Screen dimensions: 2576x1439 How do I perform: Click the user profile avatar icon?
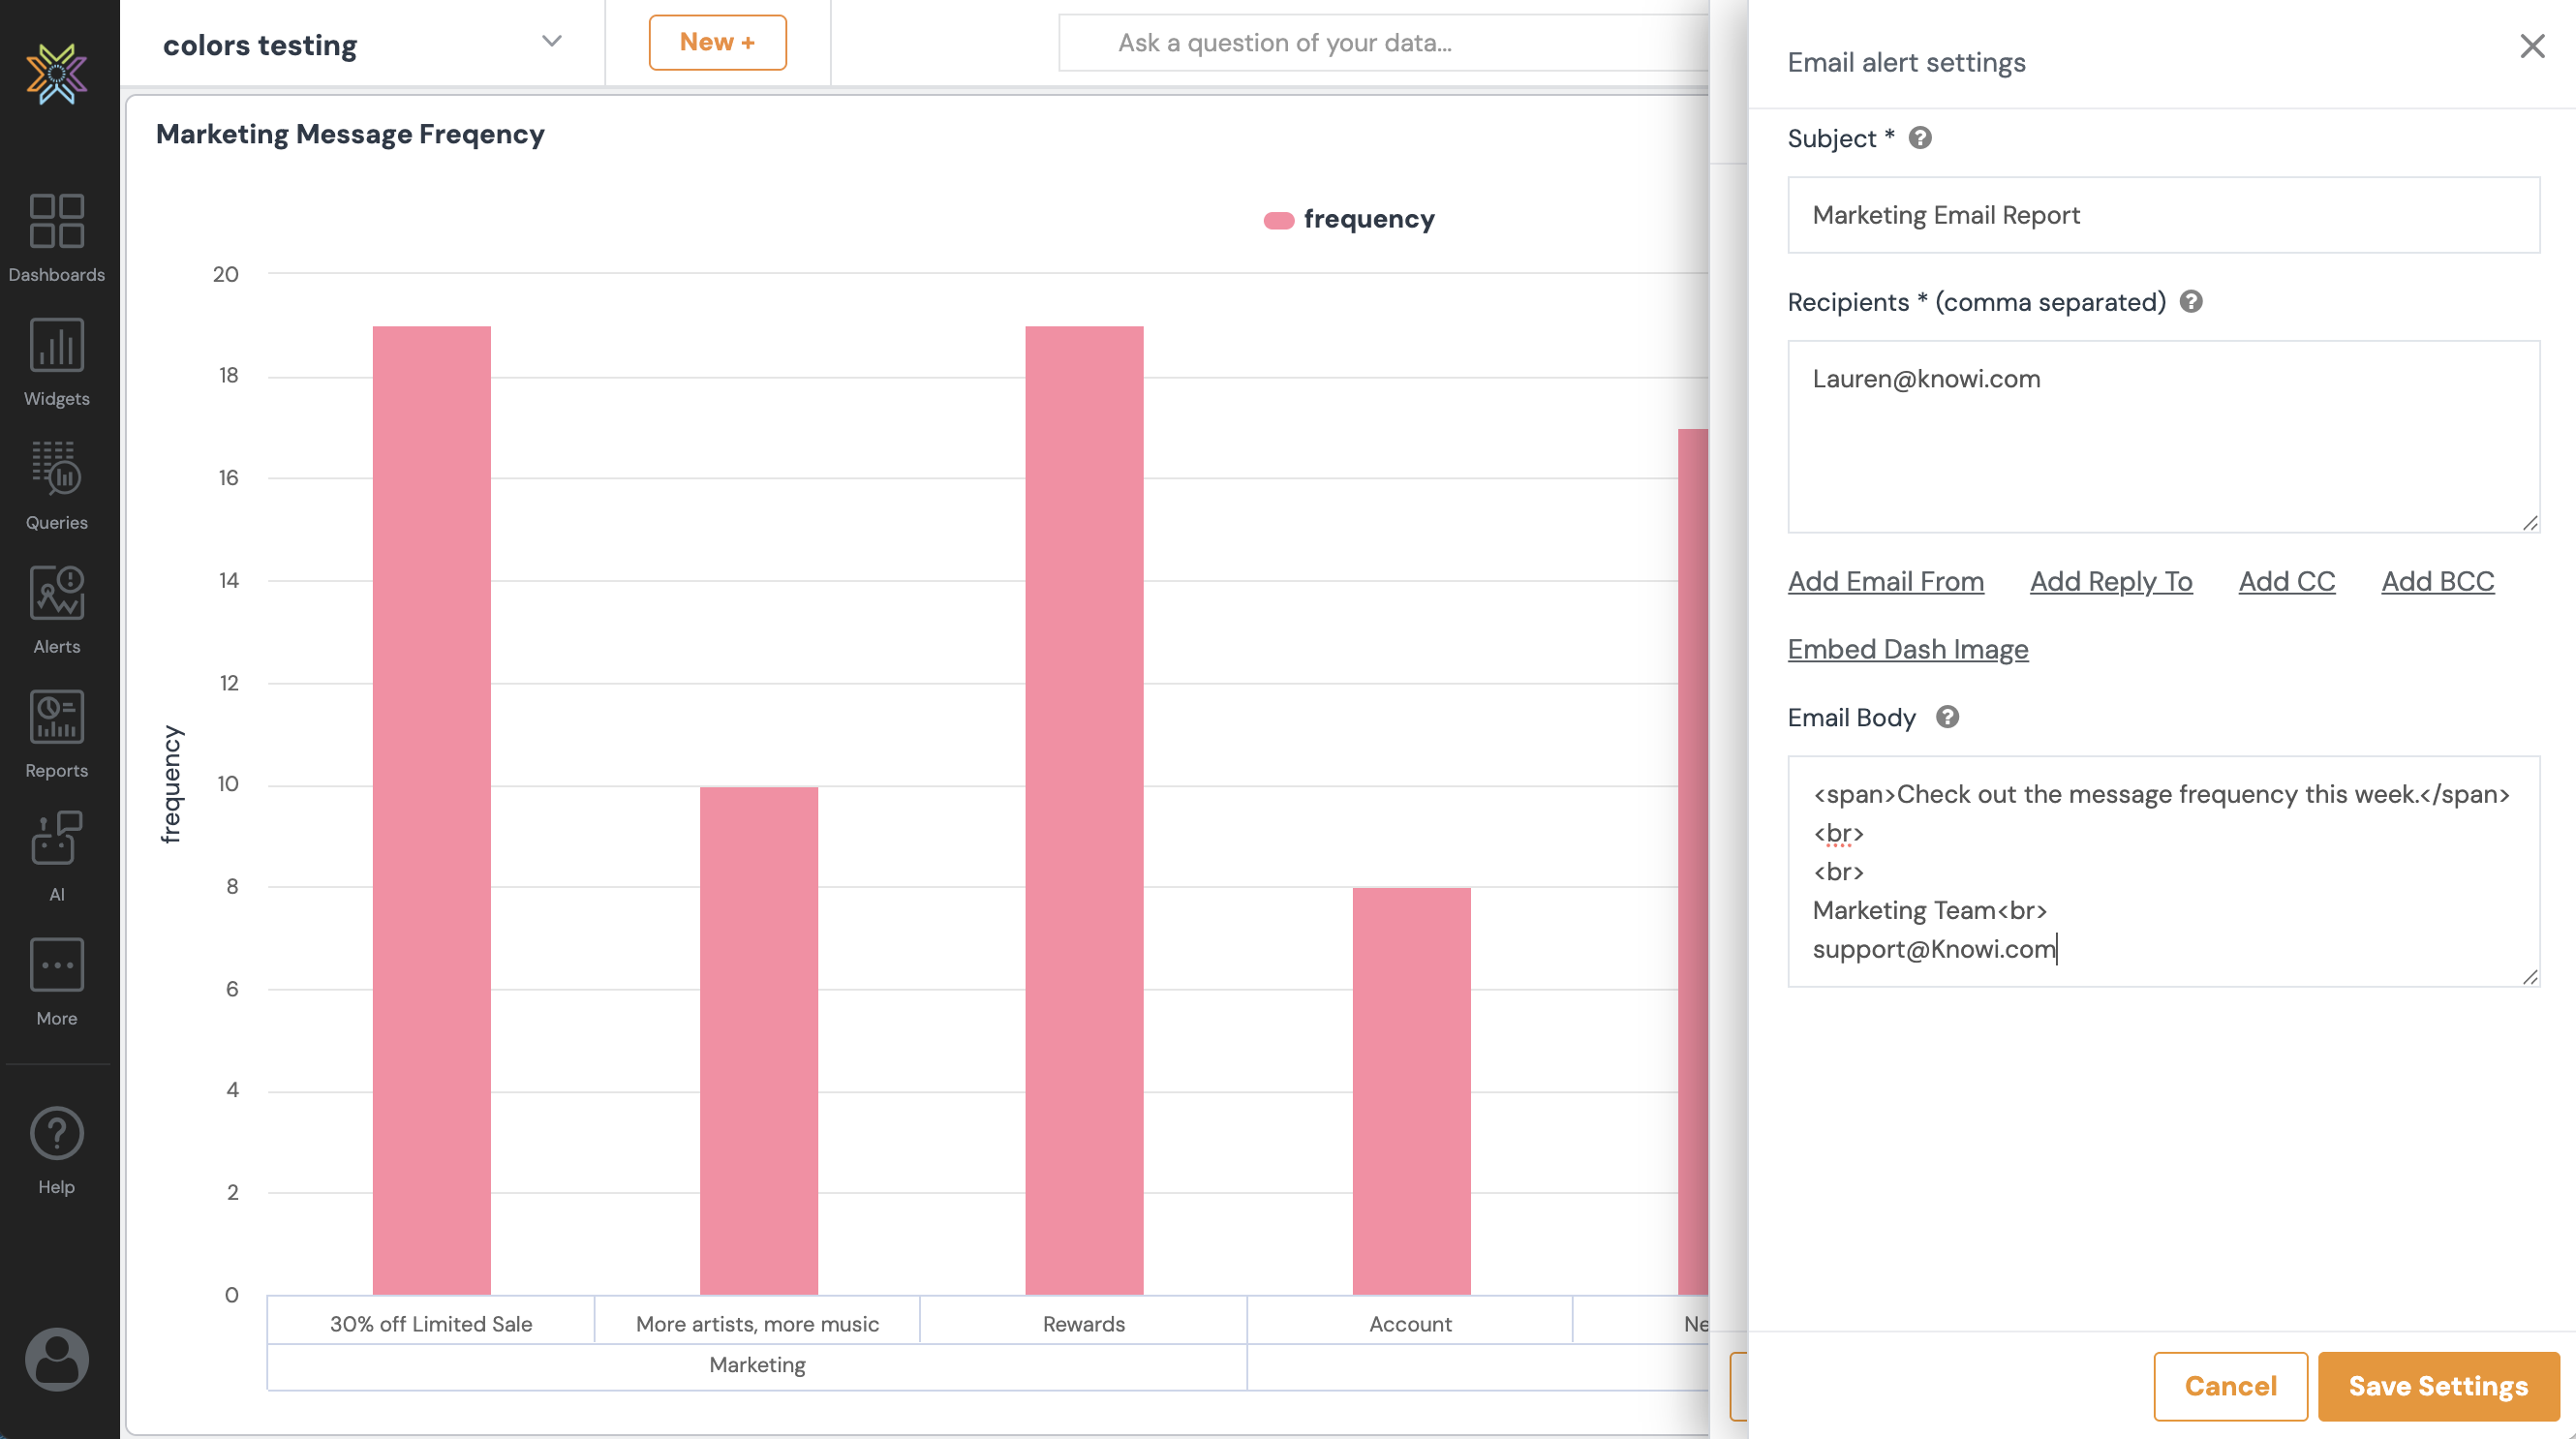pyautogui.click(x=56, y=1360)
